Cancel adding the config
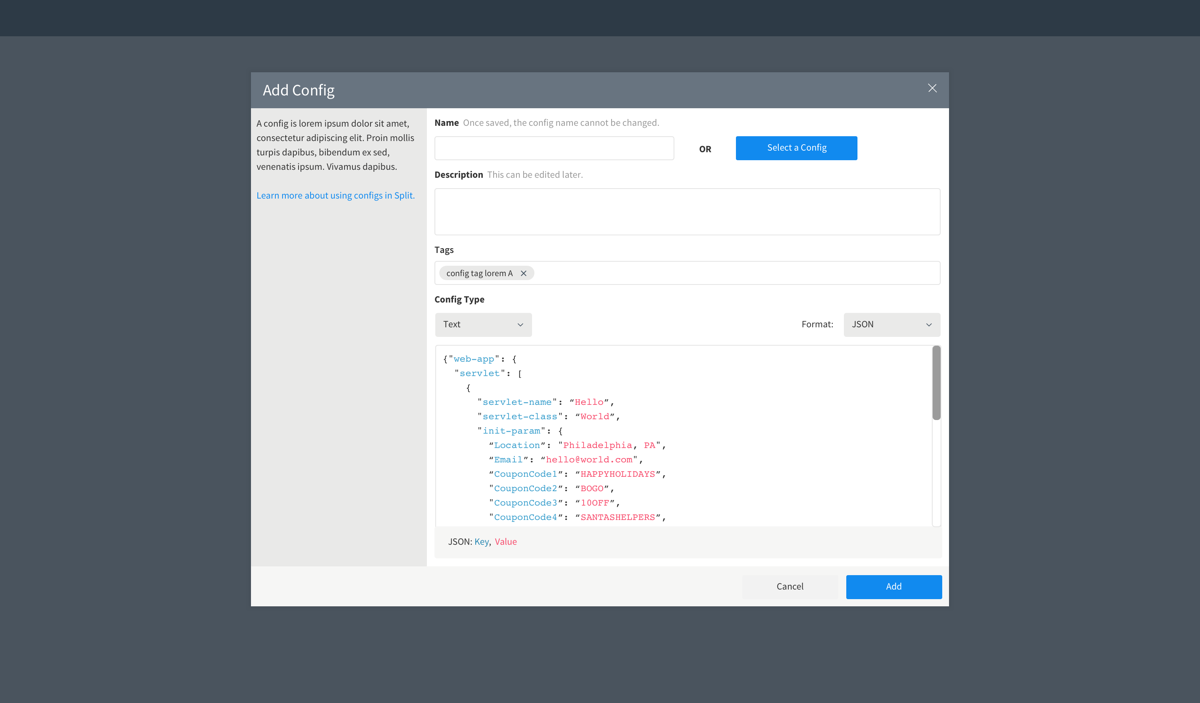 click(790, 587)
